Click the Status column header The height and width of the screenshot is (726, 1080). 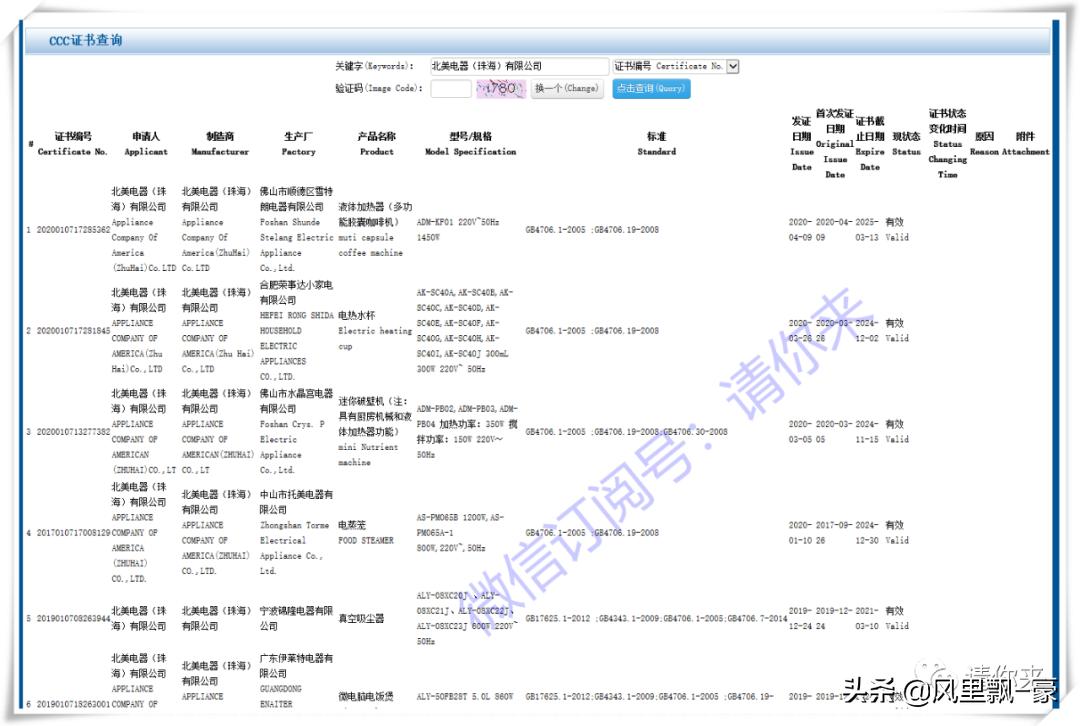click(x=906, y=143)
